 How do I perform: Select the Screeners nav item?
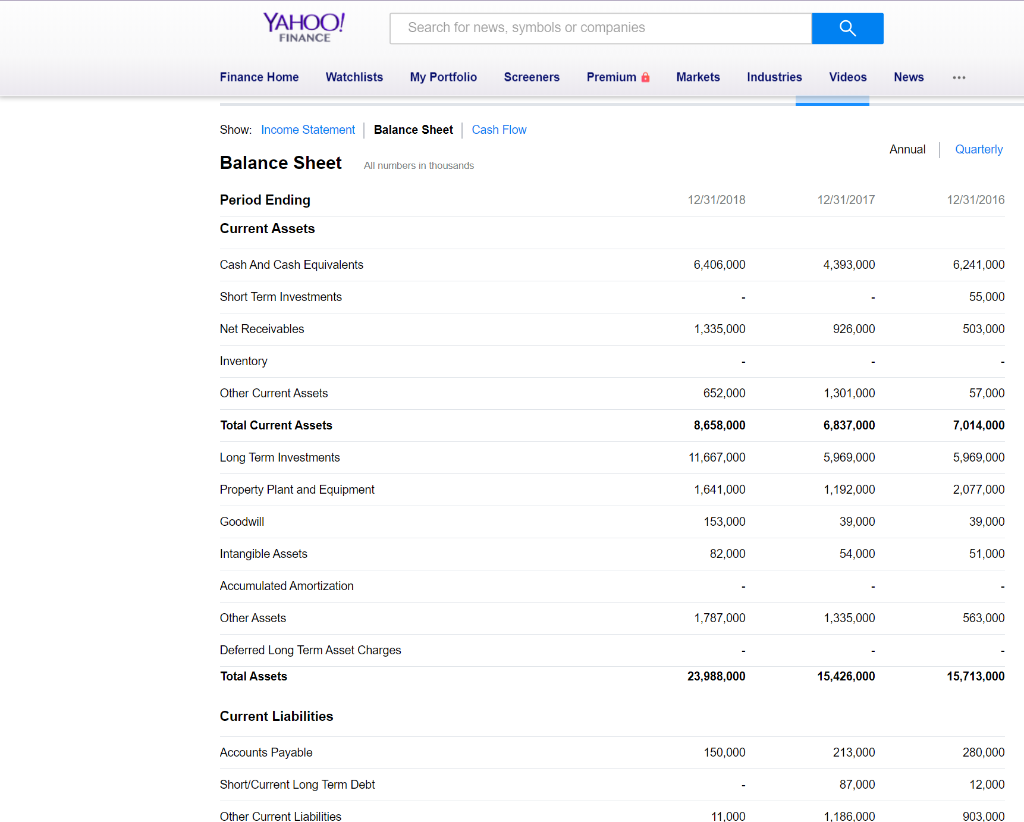click(x=532, y=77)
